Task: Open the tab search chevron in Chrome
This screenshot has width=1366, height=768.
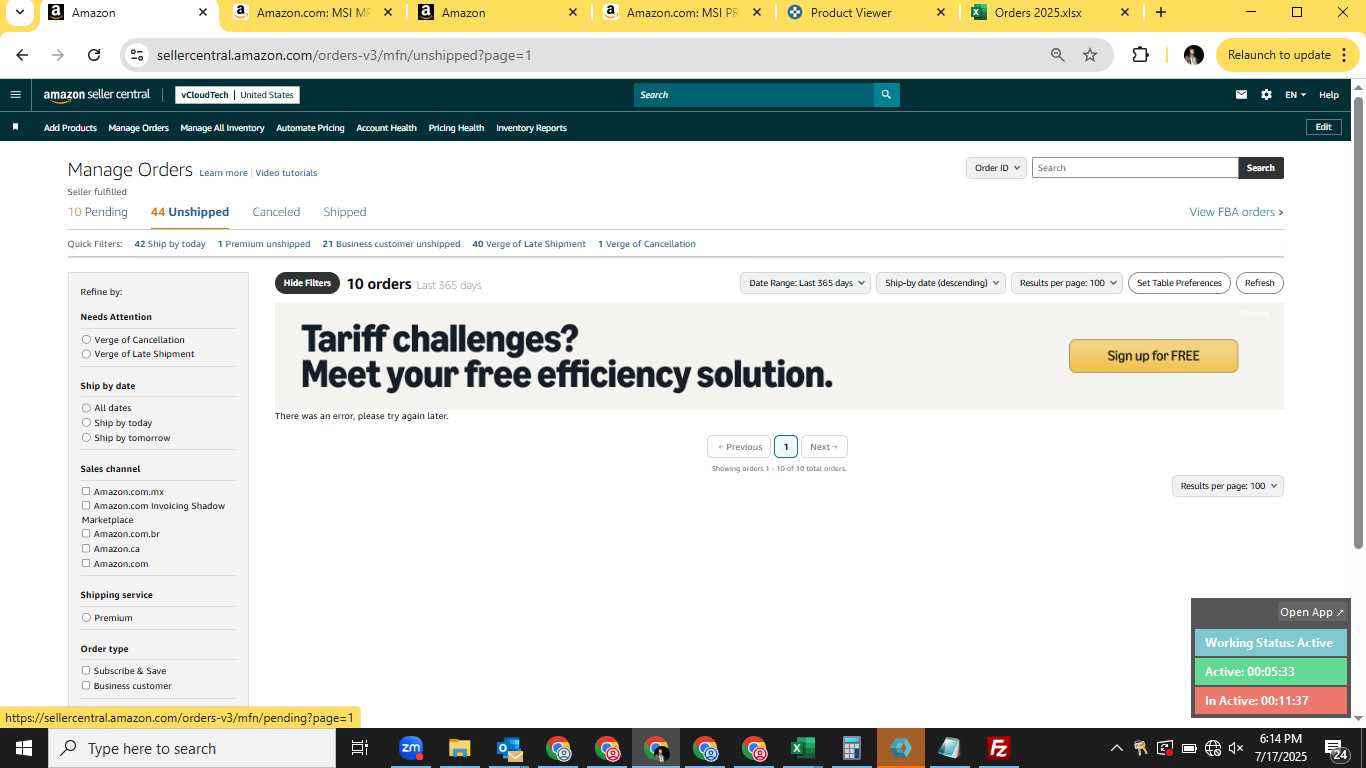Action: [19, 12]
